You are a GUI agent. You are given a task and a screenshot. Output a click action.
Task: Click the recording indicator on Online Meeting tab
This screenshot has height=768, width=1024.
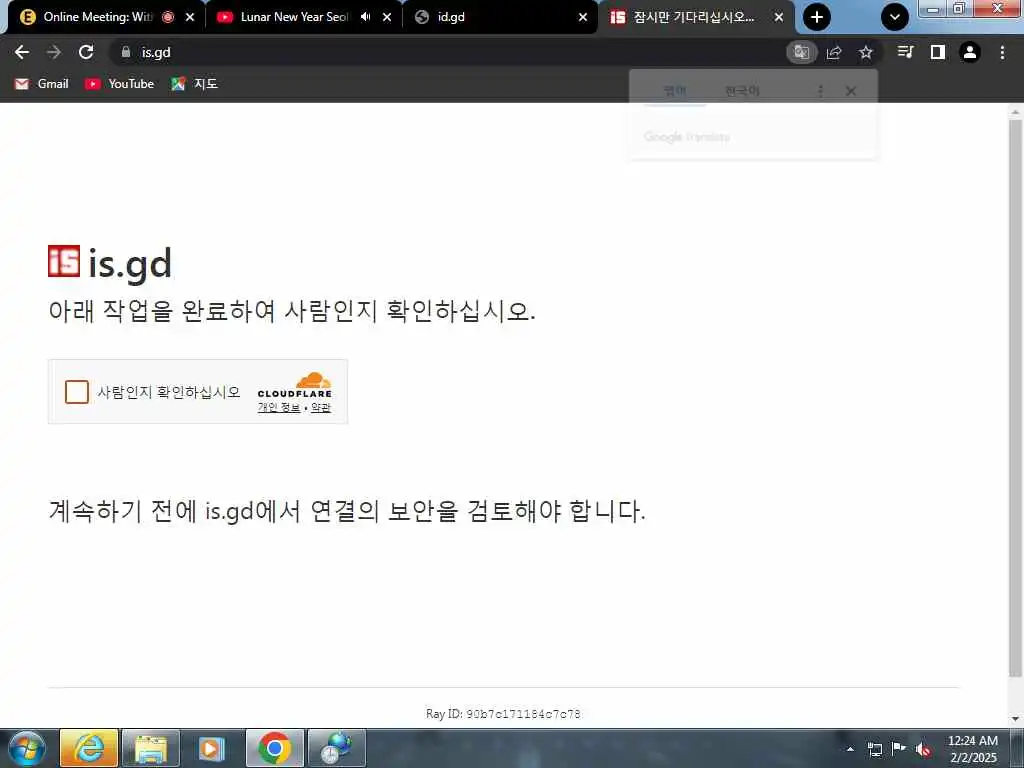(x=168, y=17)
